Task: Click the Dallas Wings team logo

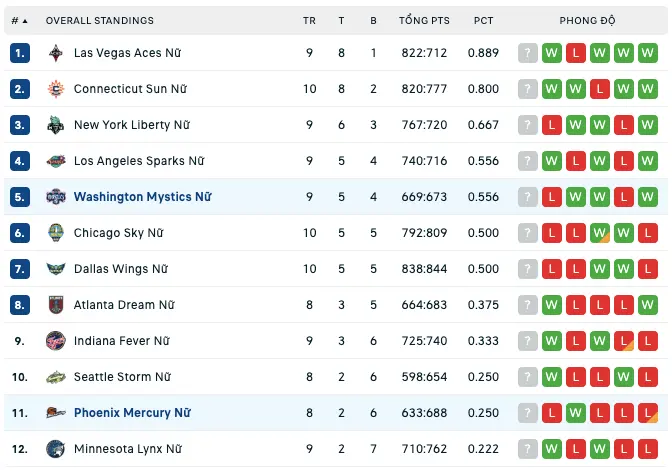Action: point(56,269)
